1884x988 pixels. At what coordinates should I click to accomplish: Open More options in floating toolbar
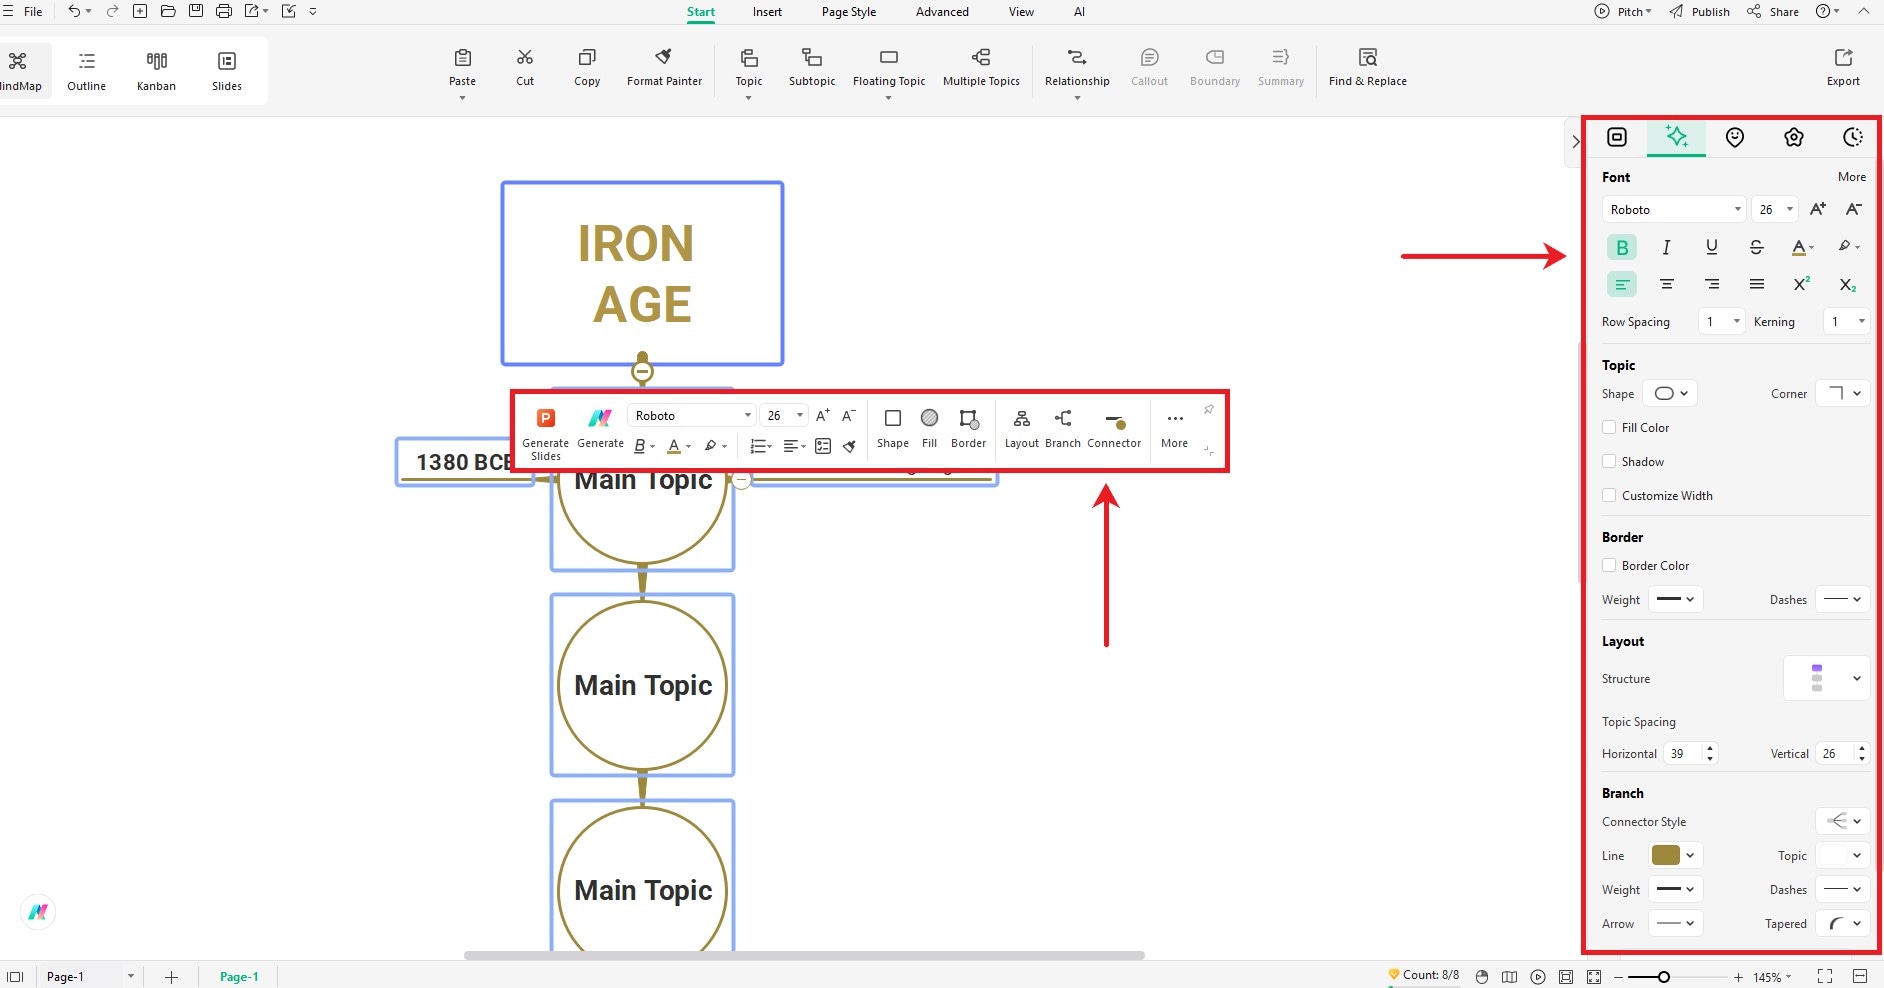(x=1175, y=428)
